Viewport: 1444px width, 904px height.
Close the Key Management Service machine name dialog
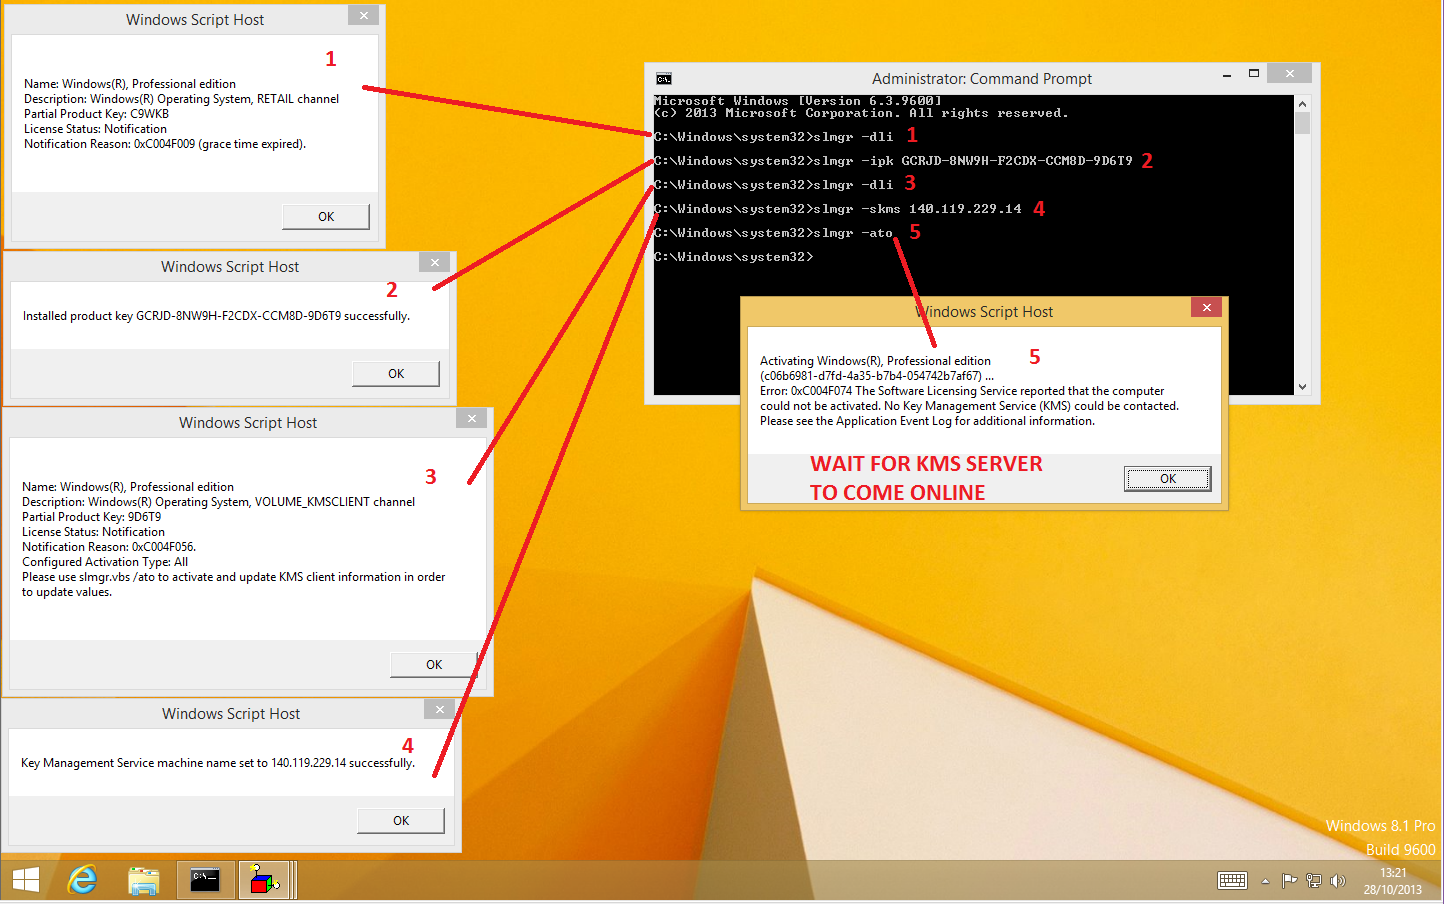440,709
